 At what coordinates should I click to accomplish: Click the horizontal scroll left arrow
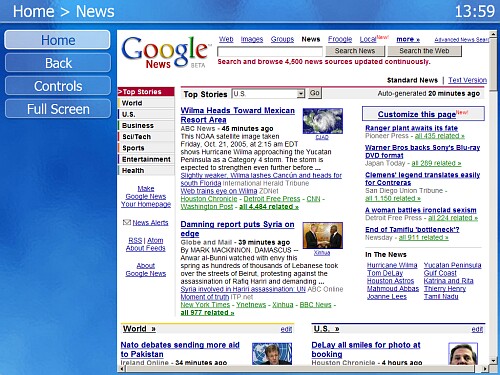coord(122,369)
